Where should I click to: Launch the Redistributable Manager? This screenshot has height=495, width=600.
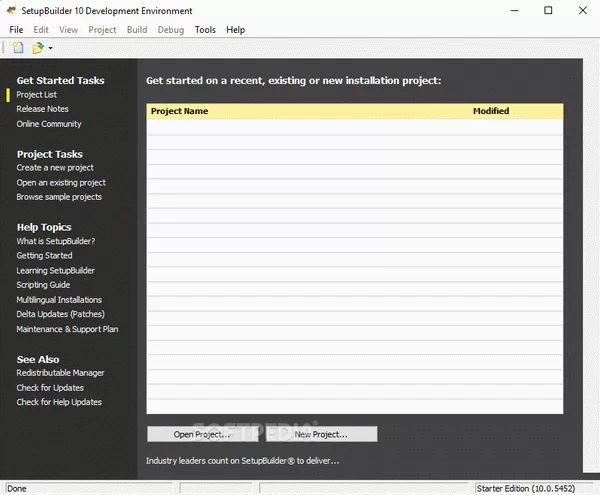click(x=60, y=373)
